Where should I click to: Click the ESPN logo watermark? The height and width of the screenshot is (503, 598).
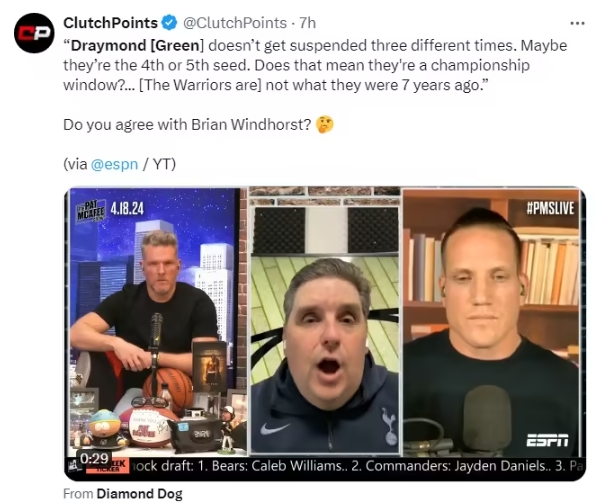[x=547, y=440]
